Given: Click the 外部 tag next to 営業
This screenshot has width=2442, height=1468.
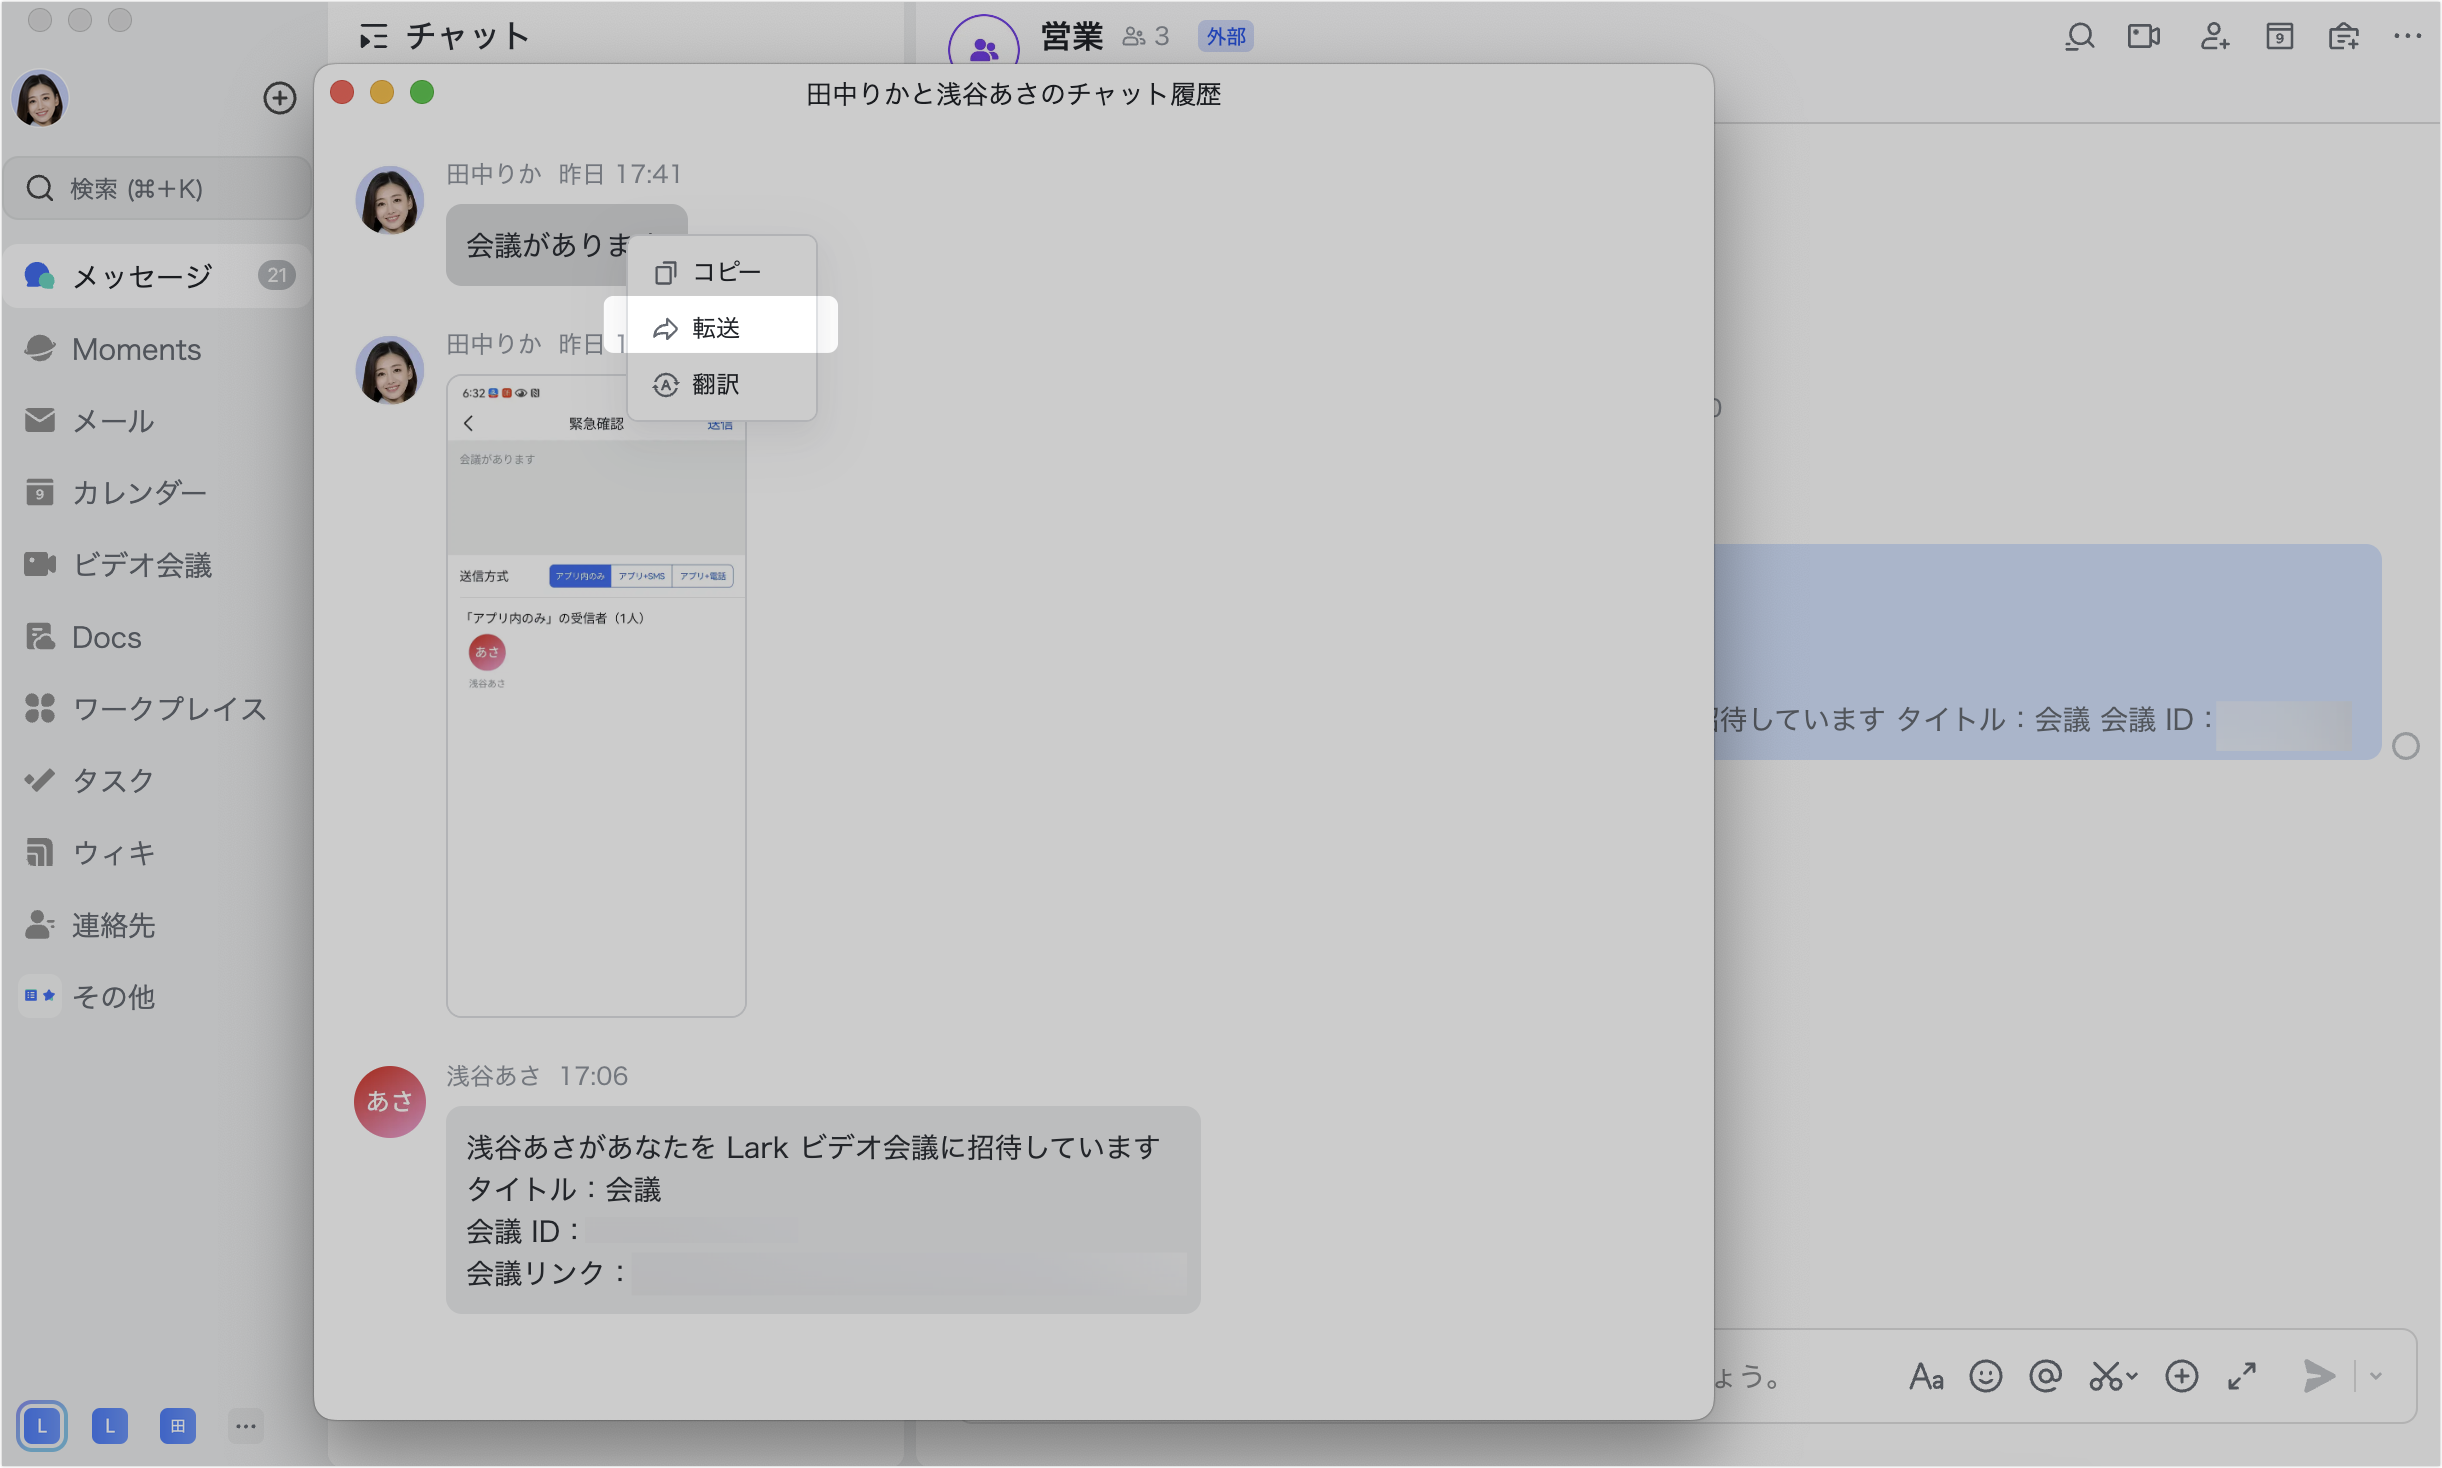Looking at the screenshot, I should (1226, 37).
